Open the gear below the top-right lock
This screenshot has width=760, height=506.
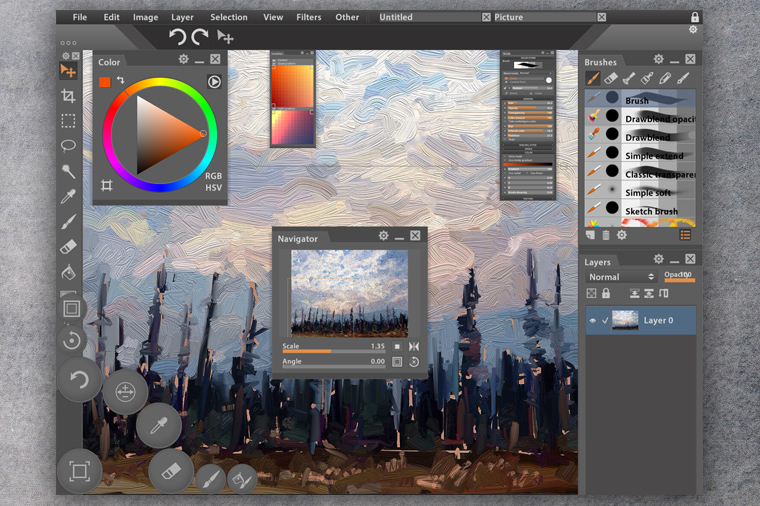click(693, 30)
